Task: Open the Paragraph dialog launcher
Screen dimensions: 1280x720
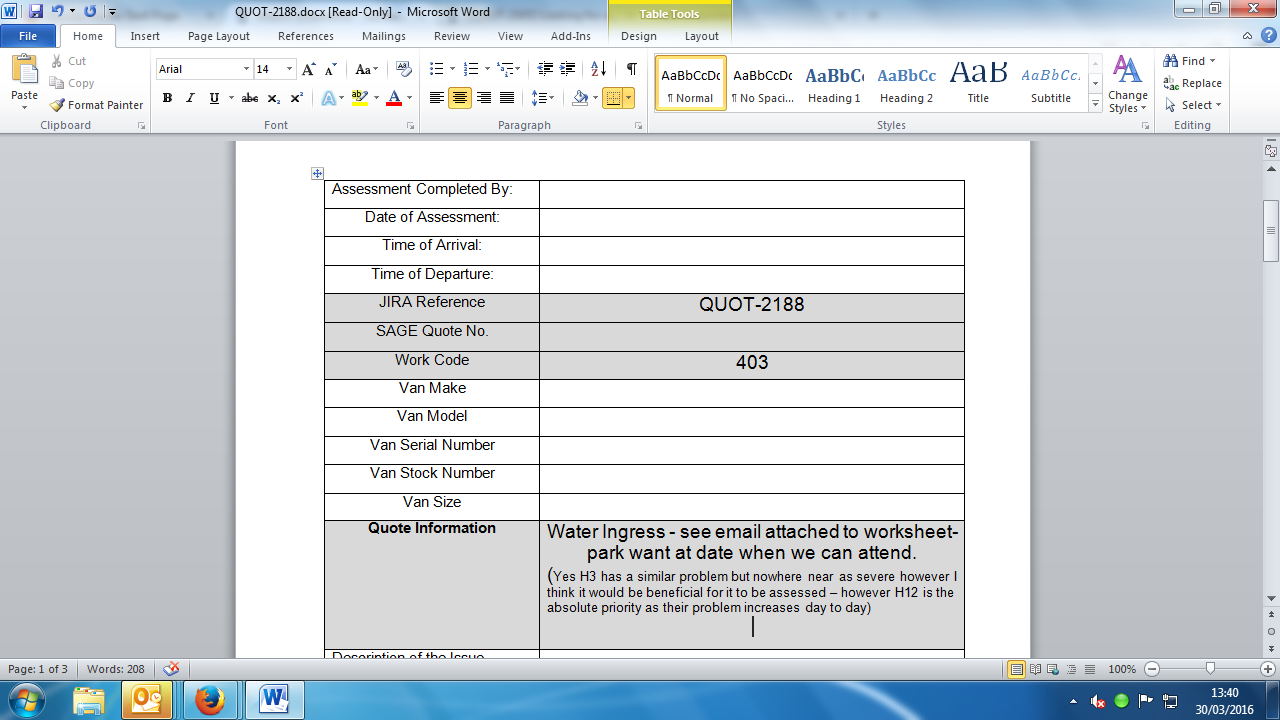Action: [638, 126]
